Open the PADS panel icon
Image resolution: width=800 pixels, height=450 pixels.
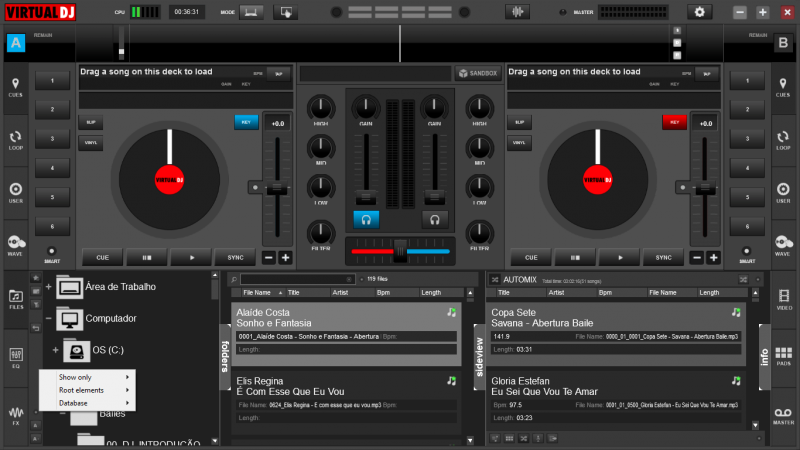[x=784, y=356]
